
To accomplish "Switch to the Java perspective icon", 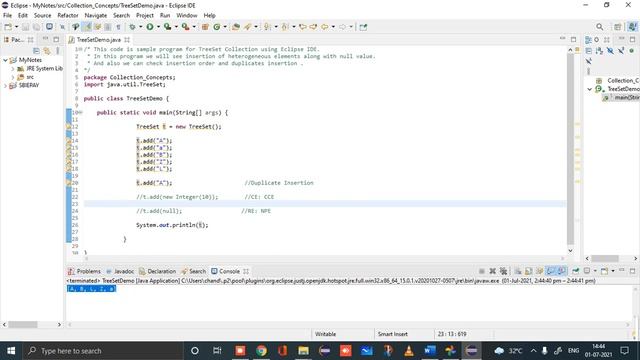I will pos(632,27).
